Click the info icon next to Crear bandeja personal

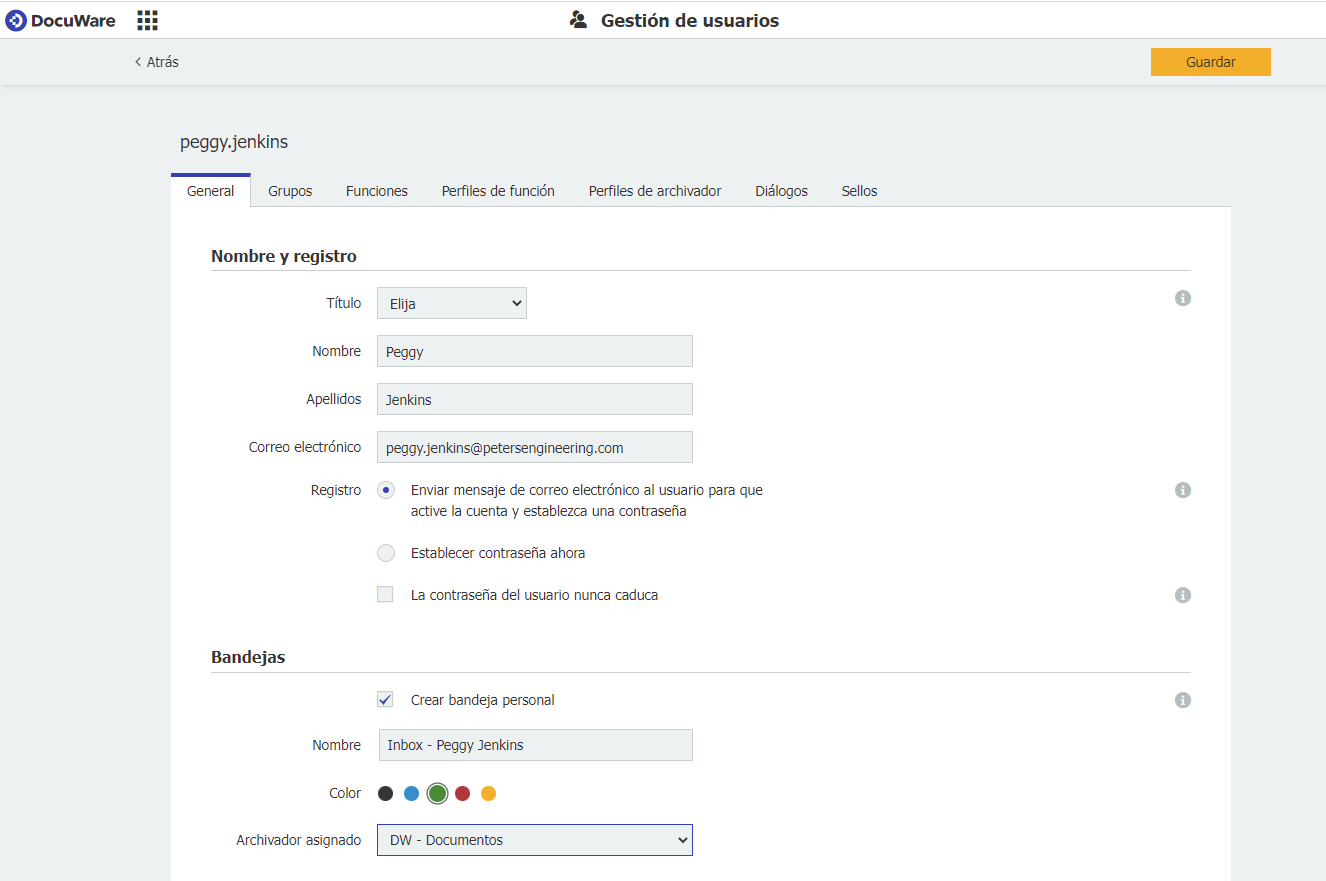tap(1183, 700)
